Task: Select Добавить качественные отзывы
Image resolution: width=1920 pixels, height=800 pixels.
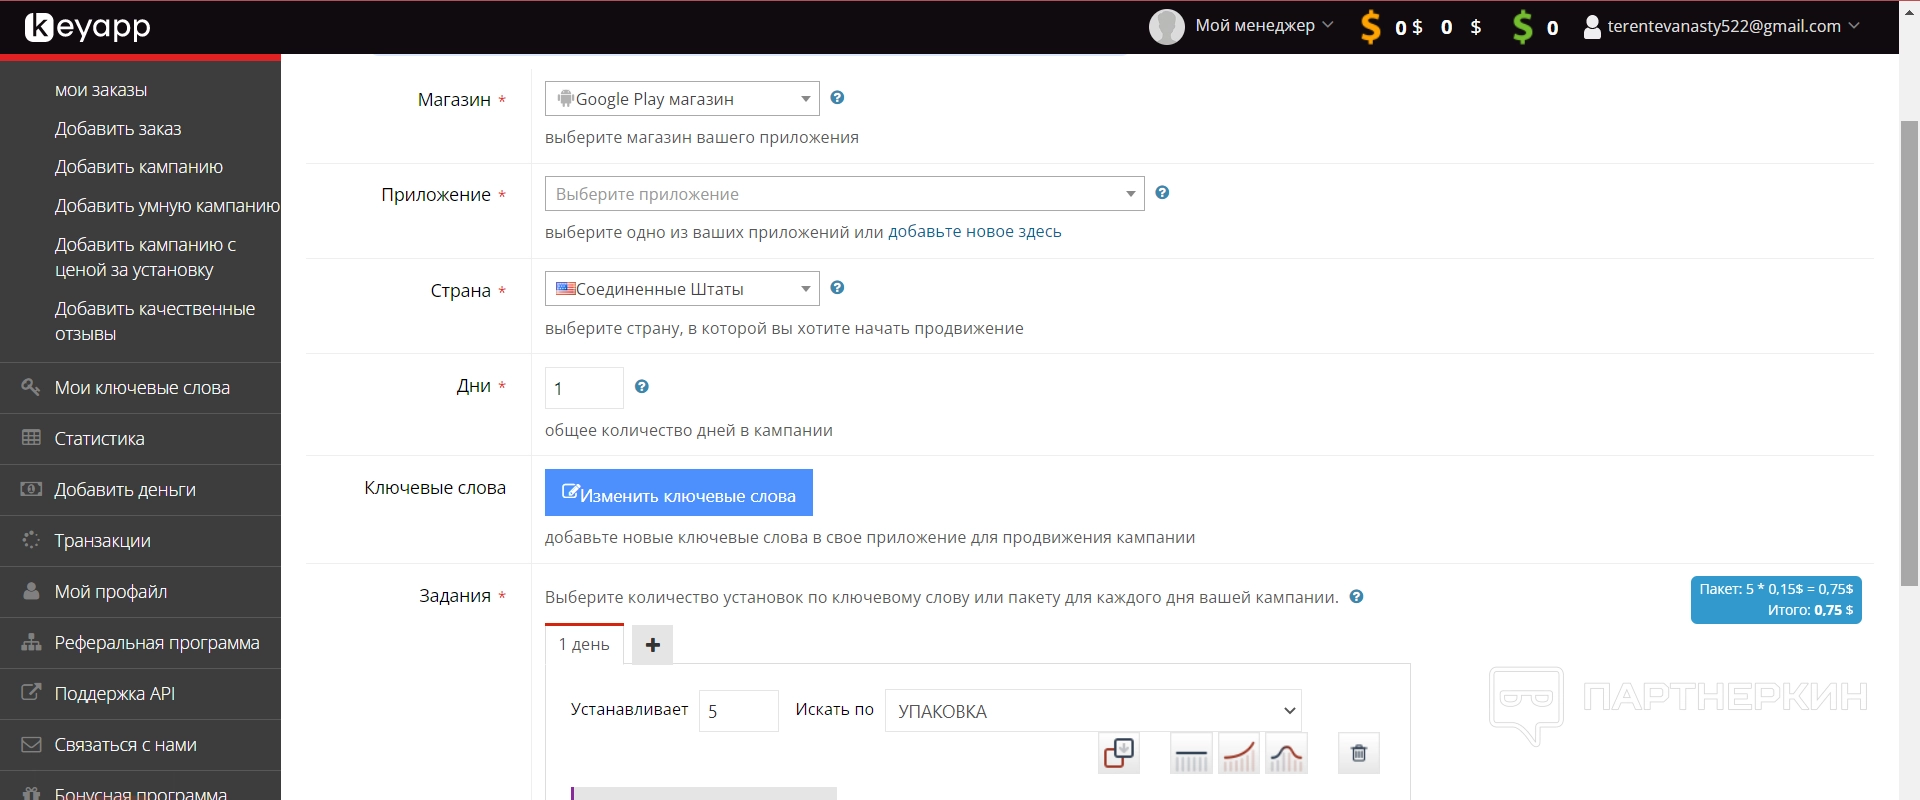Action: (x=155, y=321)
